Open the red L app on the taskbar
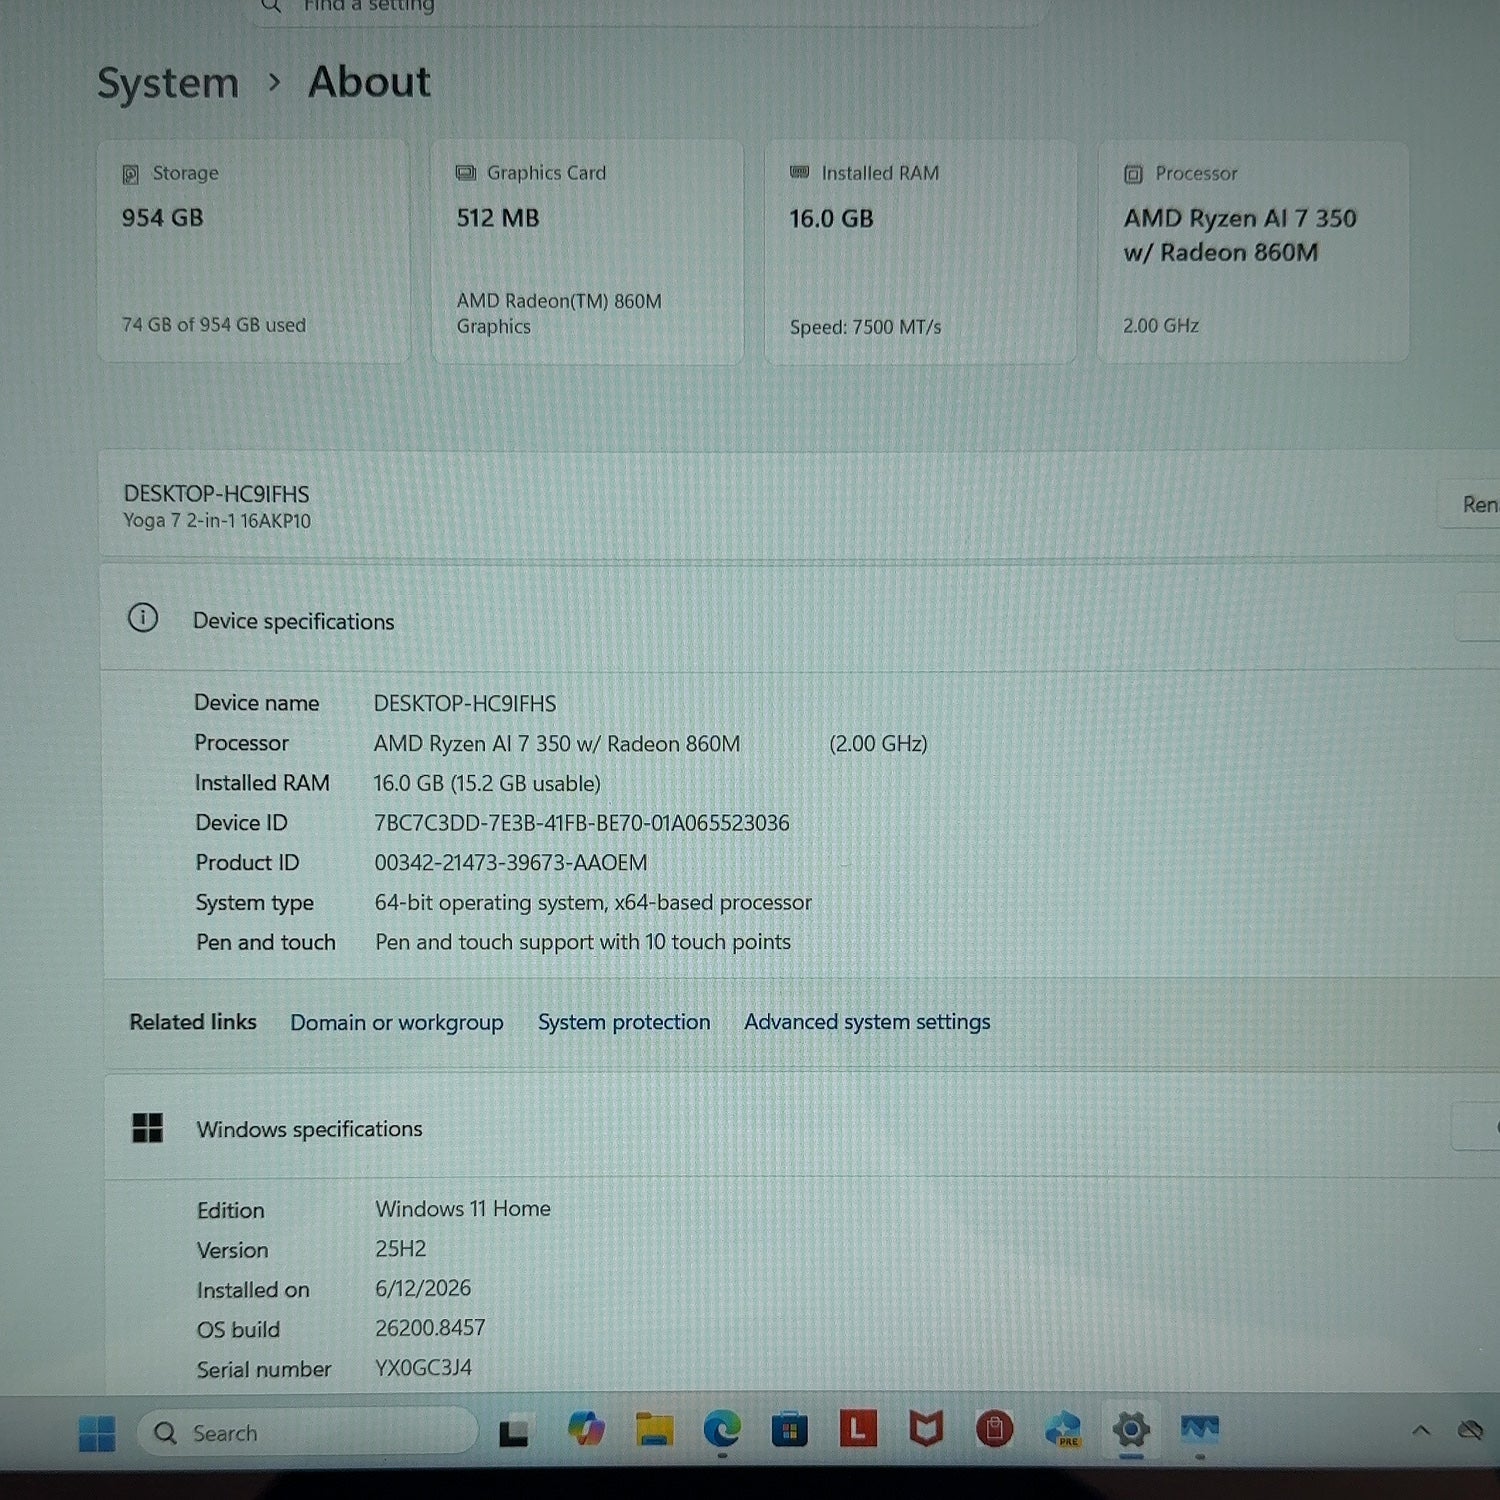This screenshot has height=1500, width=1500. (x=858, y=1429)
